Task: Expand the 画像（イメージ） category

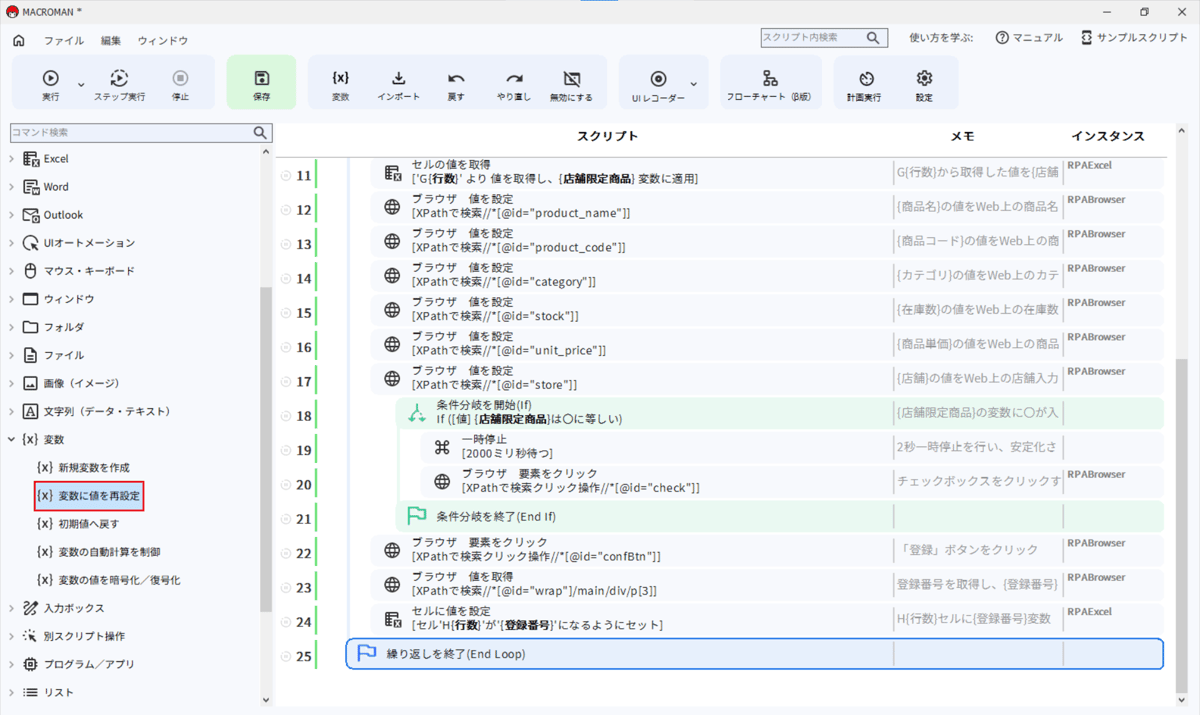Action: point(12,383)
